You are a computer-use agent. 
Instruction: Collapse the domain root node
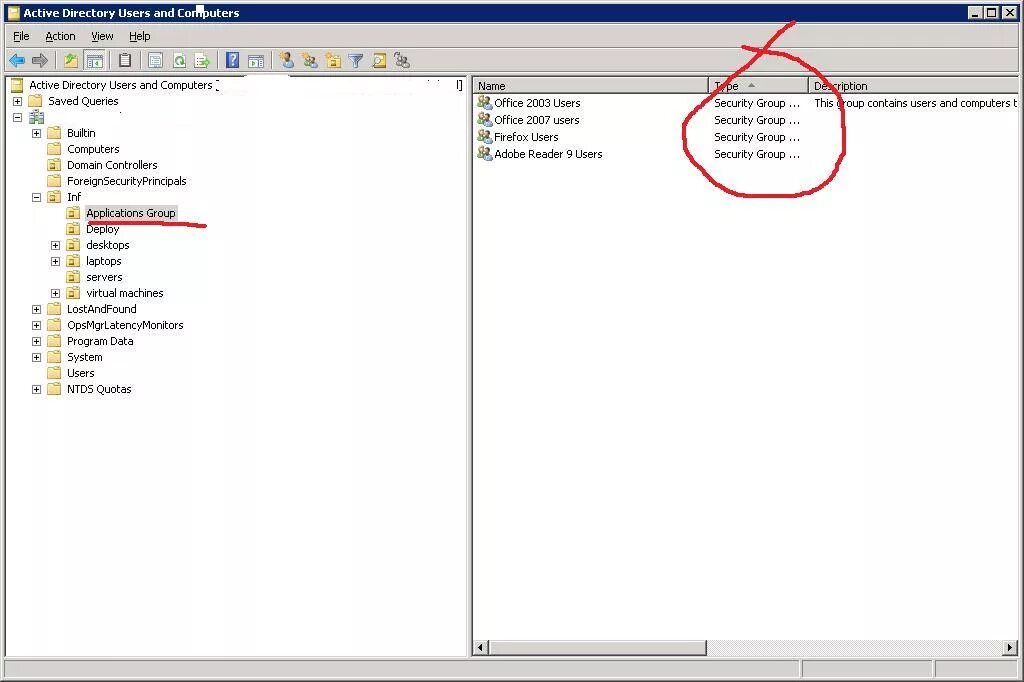point(18,118)
